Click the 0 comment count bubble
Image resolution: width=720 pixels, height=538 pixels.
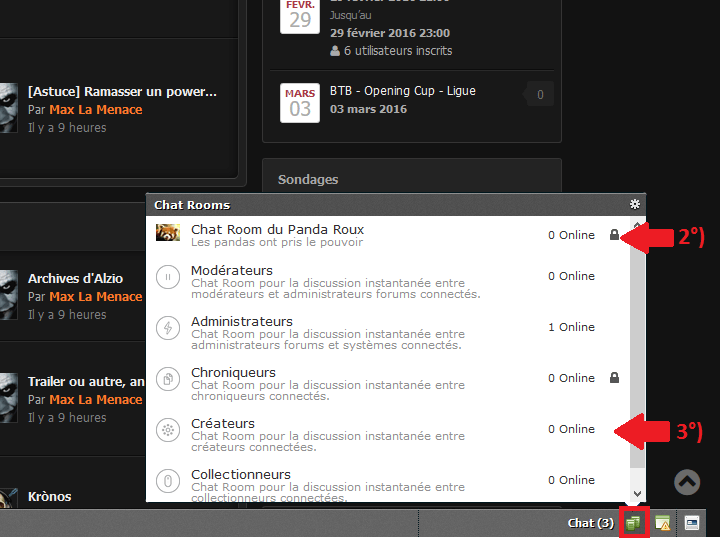[x=540, y=94]
